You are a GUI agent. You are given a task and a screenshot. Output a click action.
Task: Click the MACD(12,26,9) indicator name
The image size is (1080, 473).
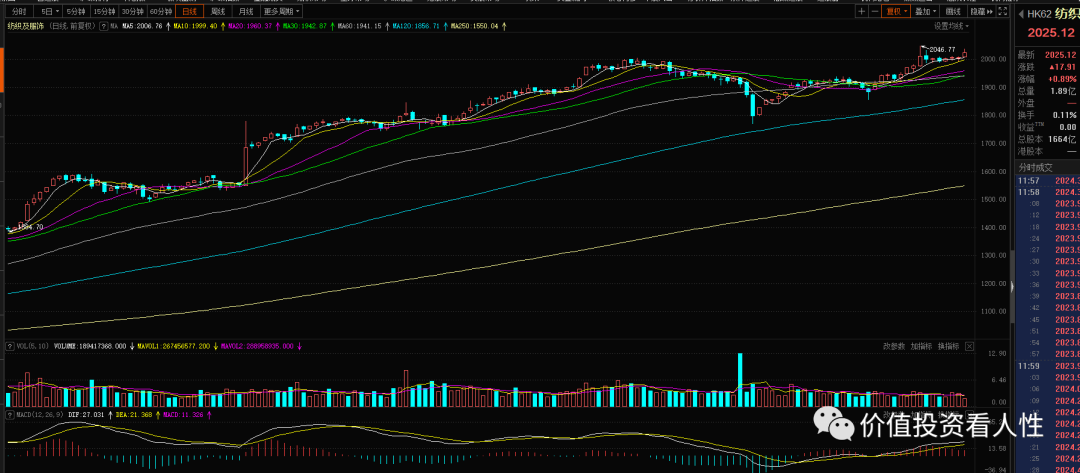40,414
